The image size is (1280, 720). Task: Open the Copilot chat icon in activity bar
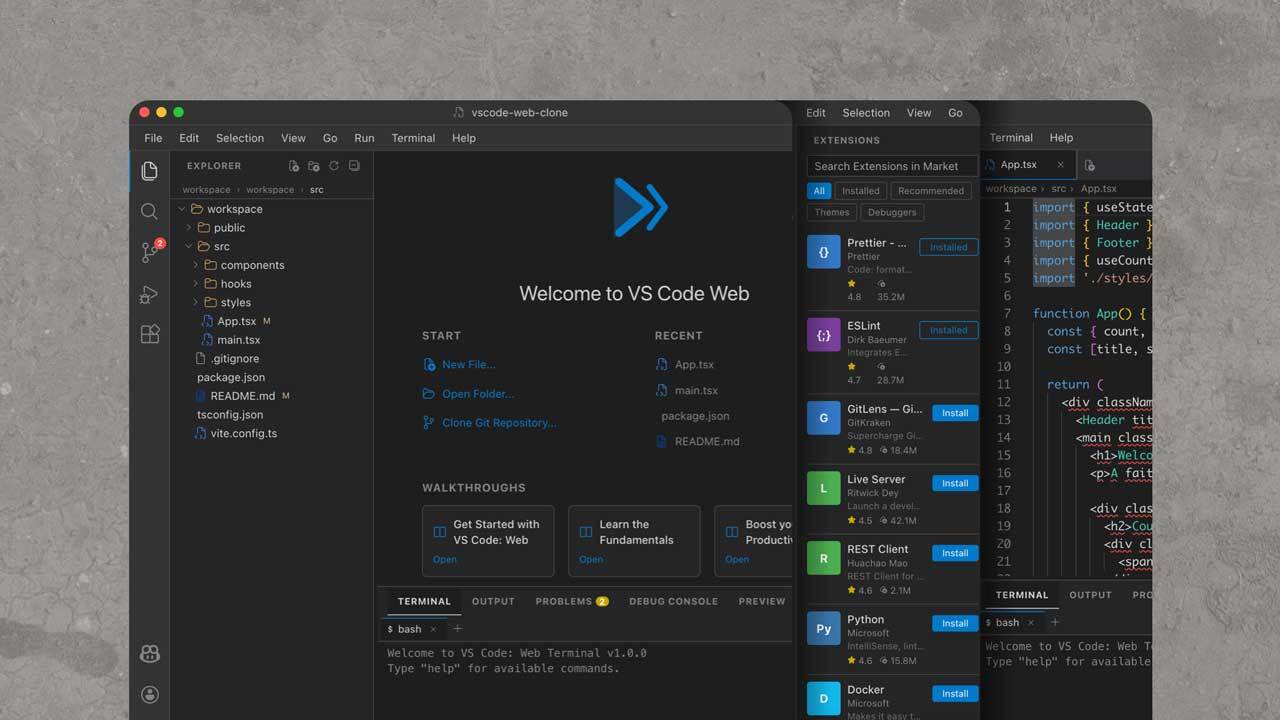150,653
